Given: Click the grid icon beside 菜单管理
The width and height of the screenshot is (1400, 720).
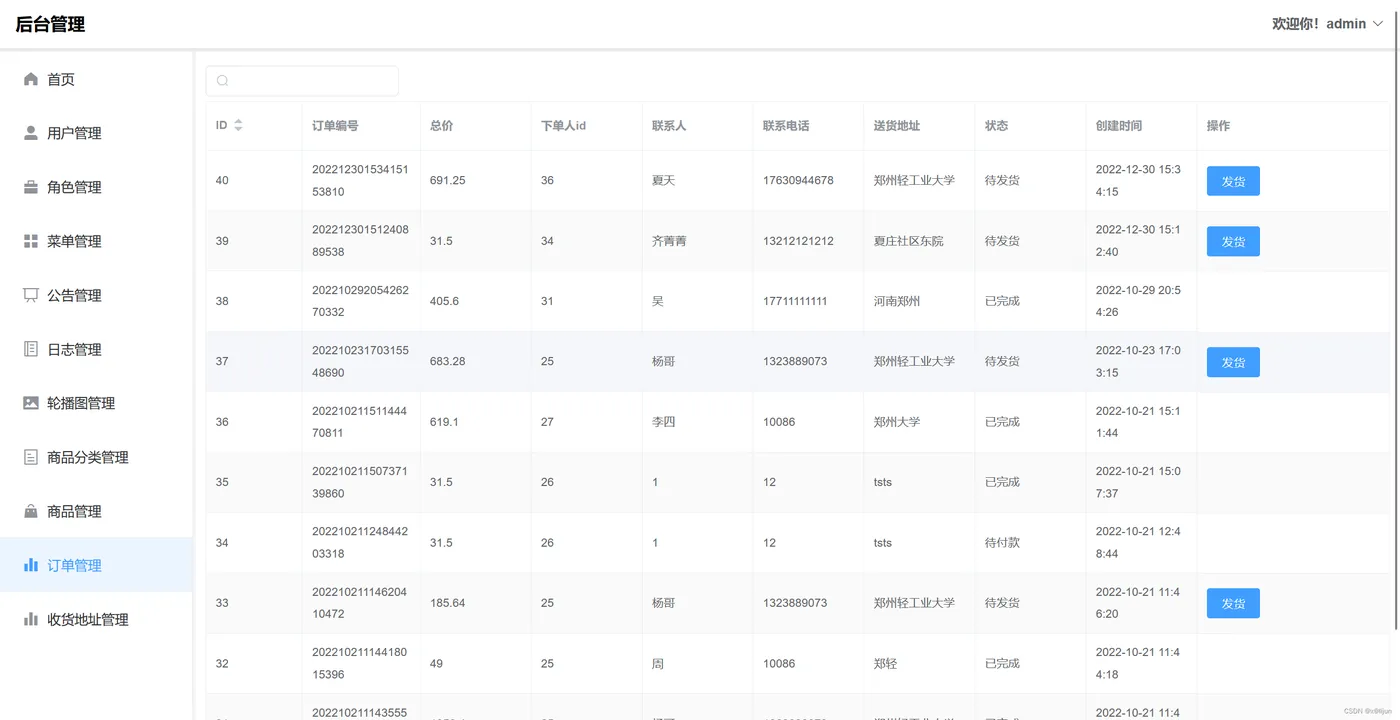Looking at the screenshot, I should (x=31, y=241).
